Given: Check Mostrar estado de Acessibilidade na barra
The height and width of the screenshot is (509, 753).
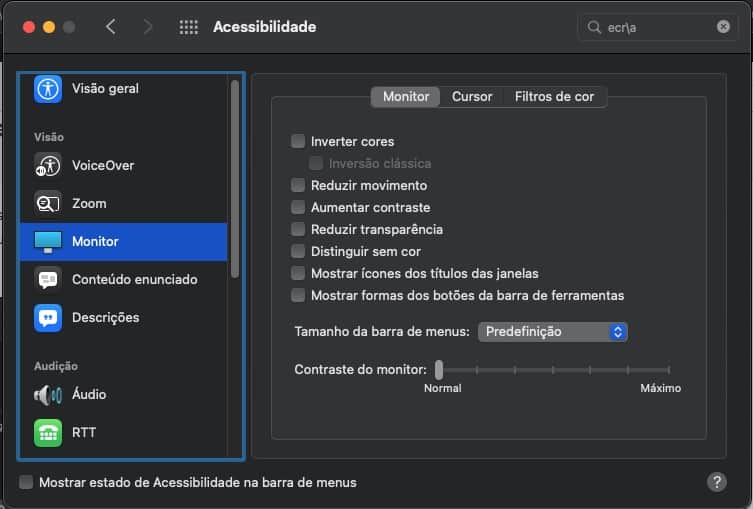Looking at the screenshot, I should pos(26,482).
